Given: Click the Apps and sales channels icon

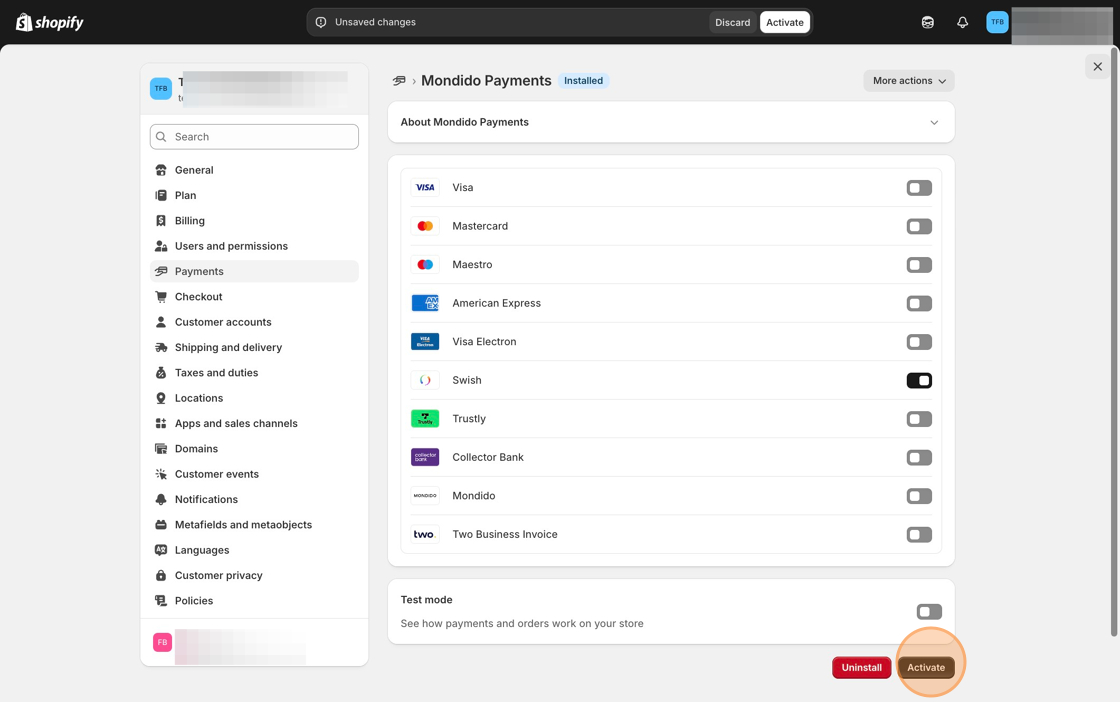Looking at the screenshot, I should (161, 423).
